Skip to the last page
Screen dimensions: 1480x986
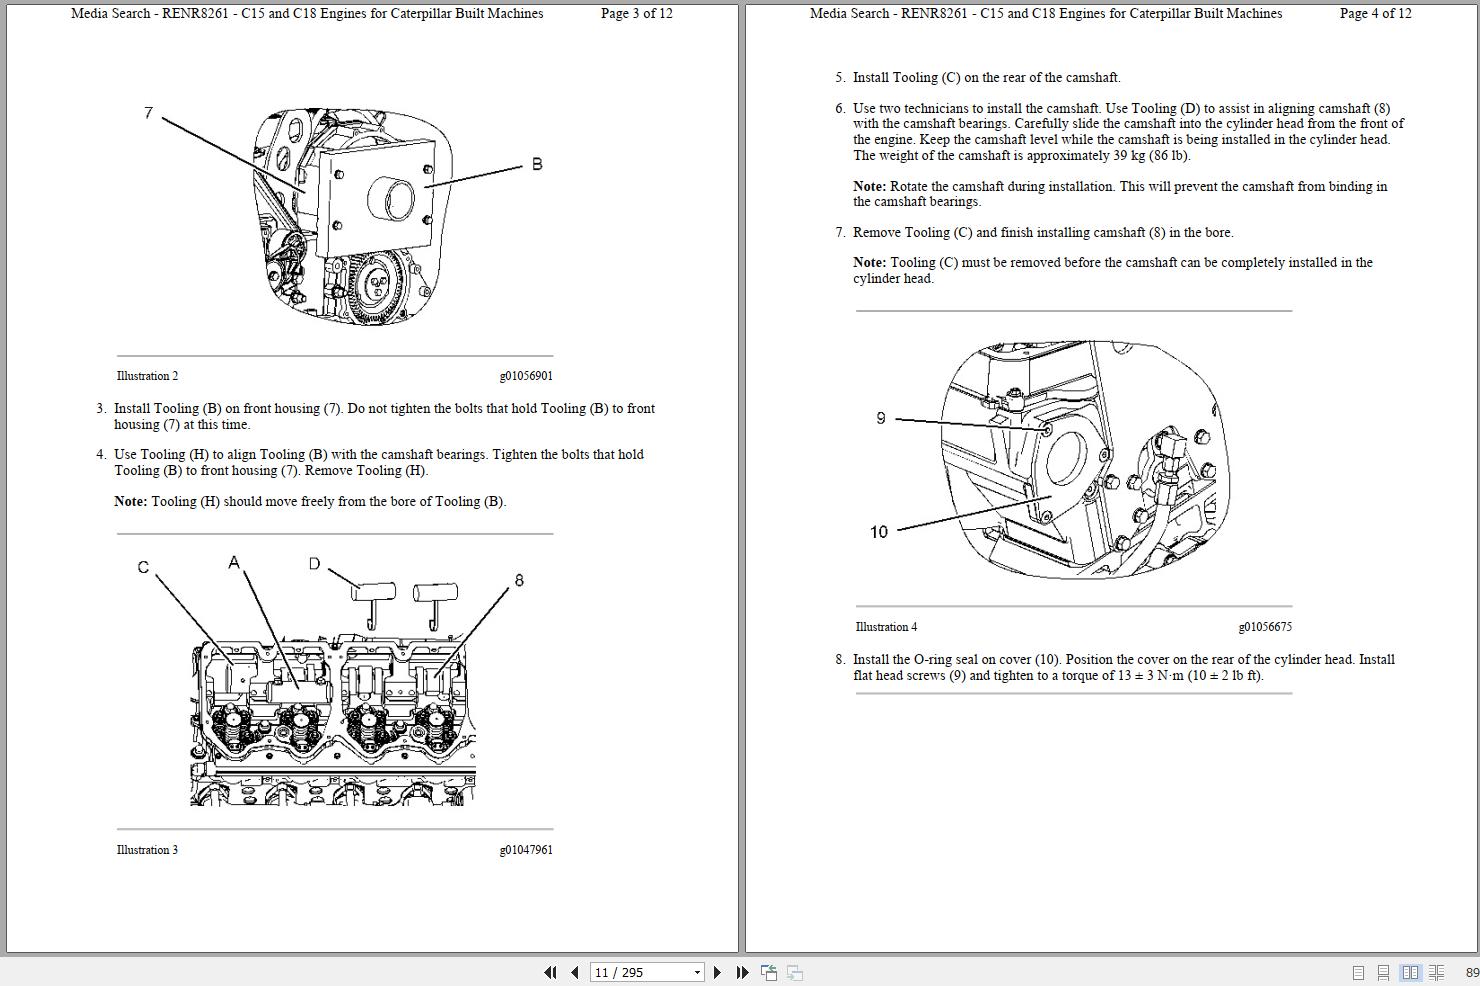[x=741, y=971]
